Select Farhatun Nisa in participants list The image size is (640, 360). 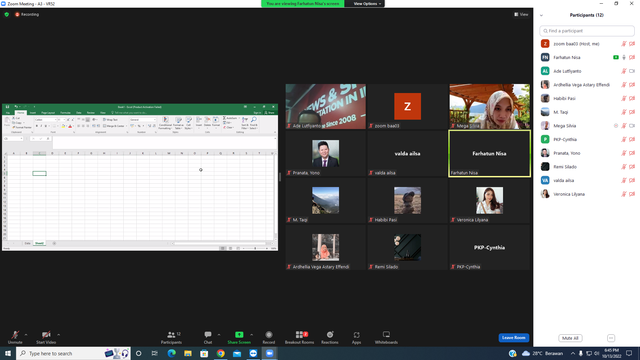(587, 58)
